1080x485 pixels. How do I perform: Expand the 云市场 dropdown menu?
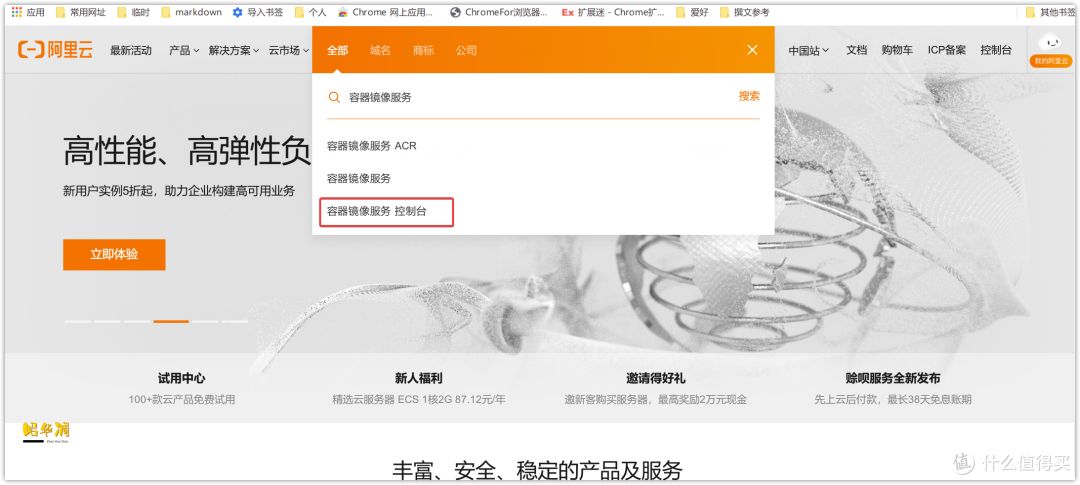tap(289, 50)
